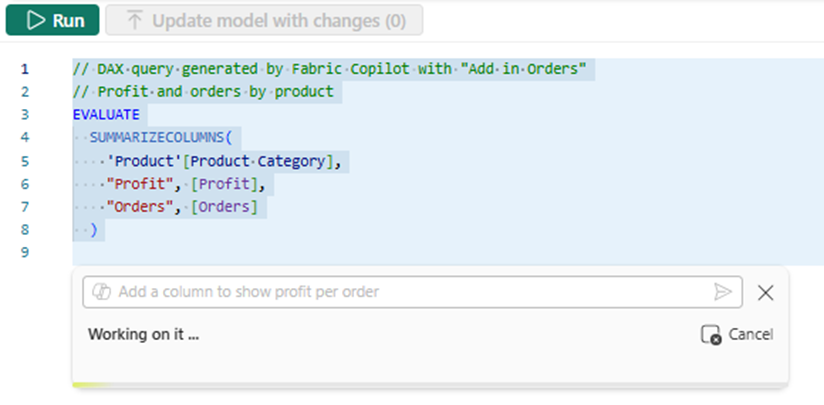Click the progress bar under the prompt
Image resolution: width=824 pixels, height=405 pixels.
(430, 385)
